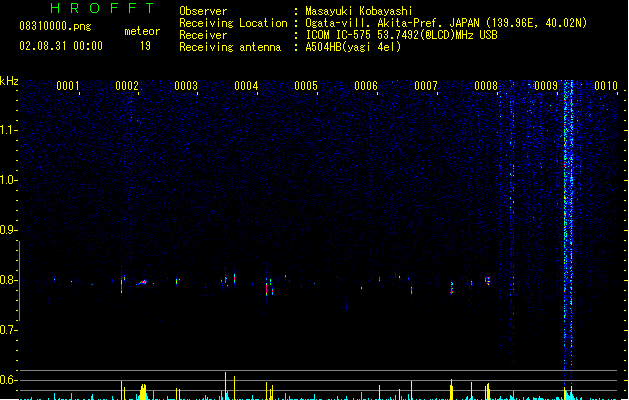Click the Receiving Location label
629x400 pixels.
233,23
